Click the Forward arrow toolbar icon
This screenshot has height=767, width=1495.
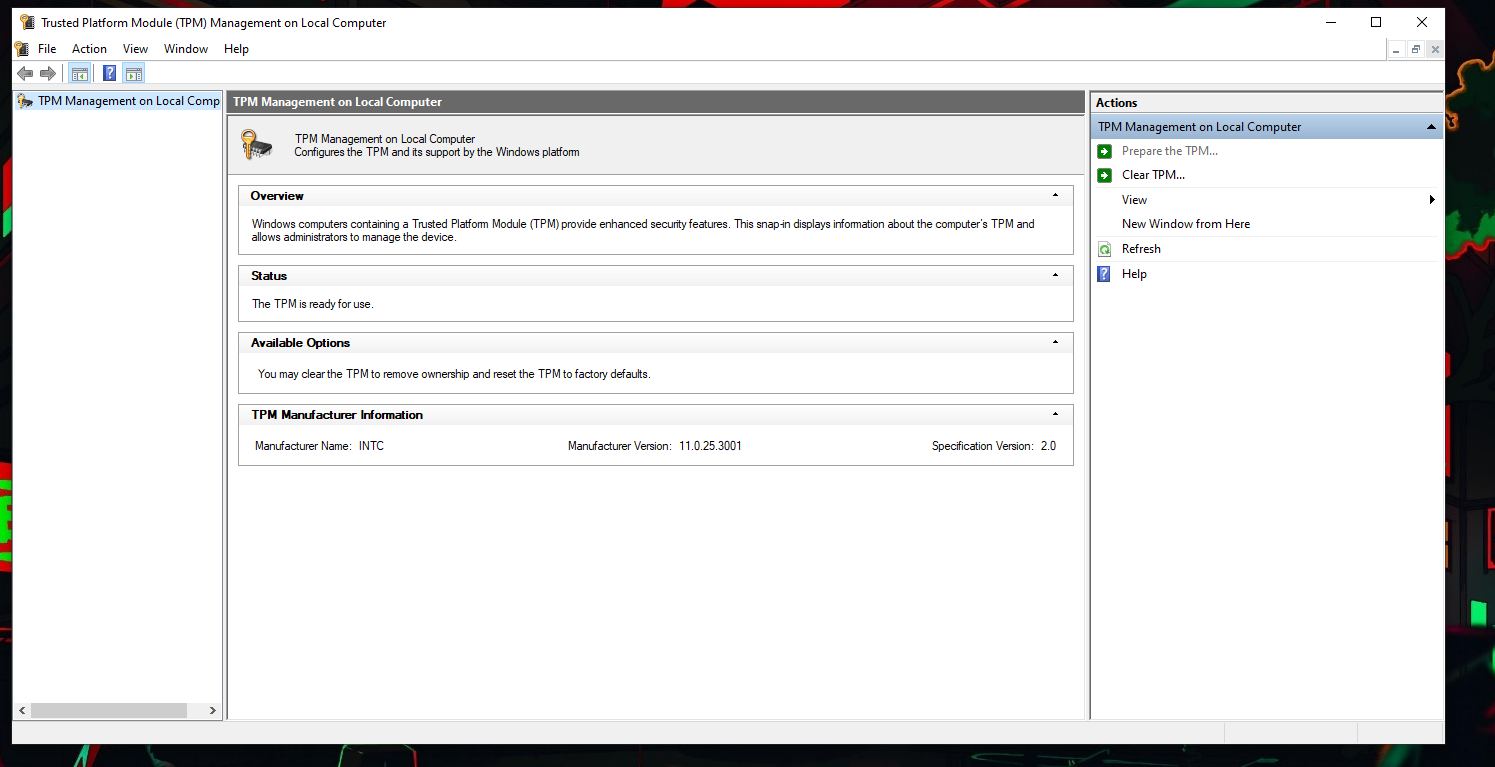47,73
